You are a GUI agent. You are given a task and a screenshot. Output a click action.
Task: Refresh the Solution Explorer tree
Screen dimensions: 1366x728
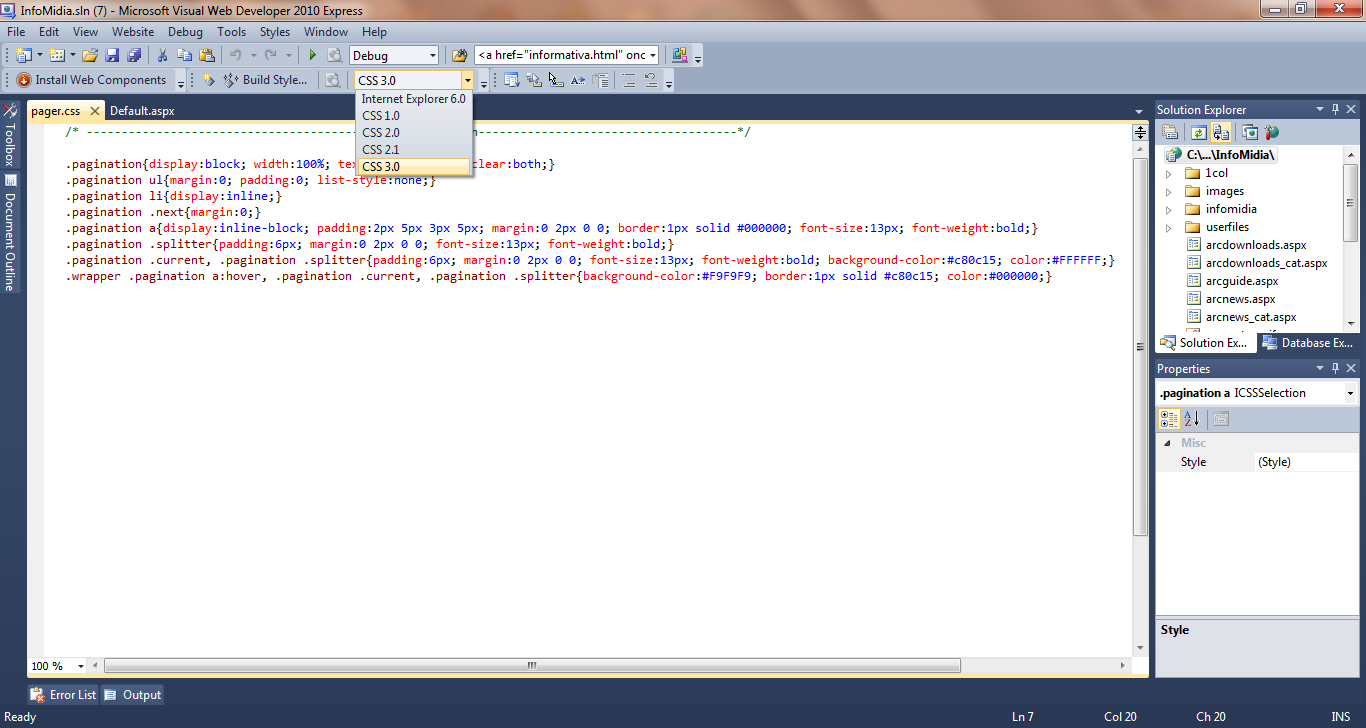[1198, 132]
